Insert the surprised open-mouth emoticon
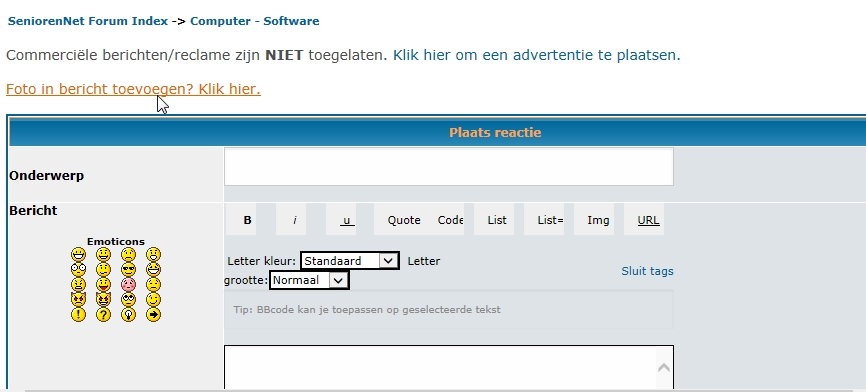866x392 pixels. (x=154, y=255)
